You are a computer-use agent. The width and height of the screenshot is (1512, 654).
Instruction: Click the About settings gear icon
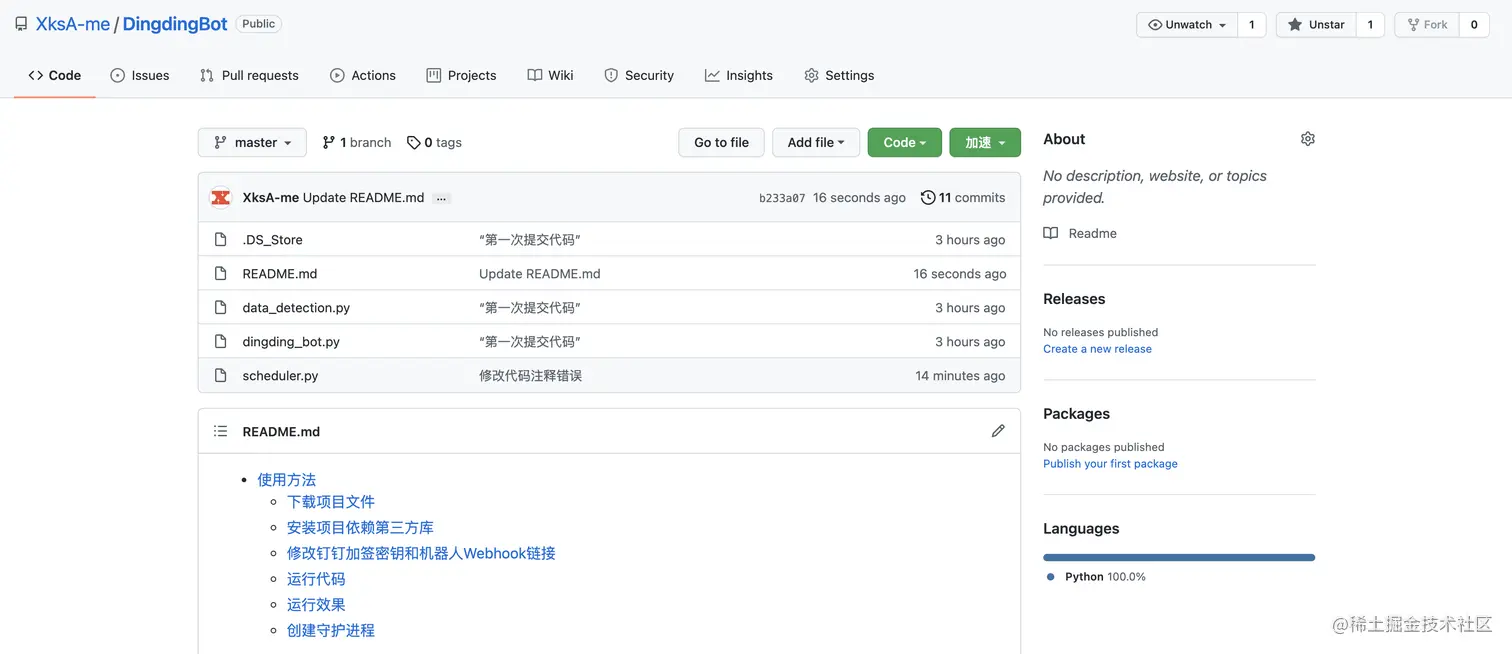click(1307, 139)
